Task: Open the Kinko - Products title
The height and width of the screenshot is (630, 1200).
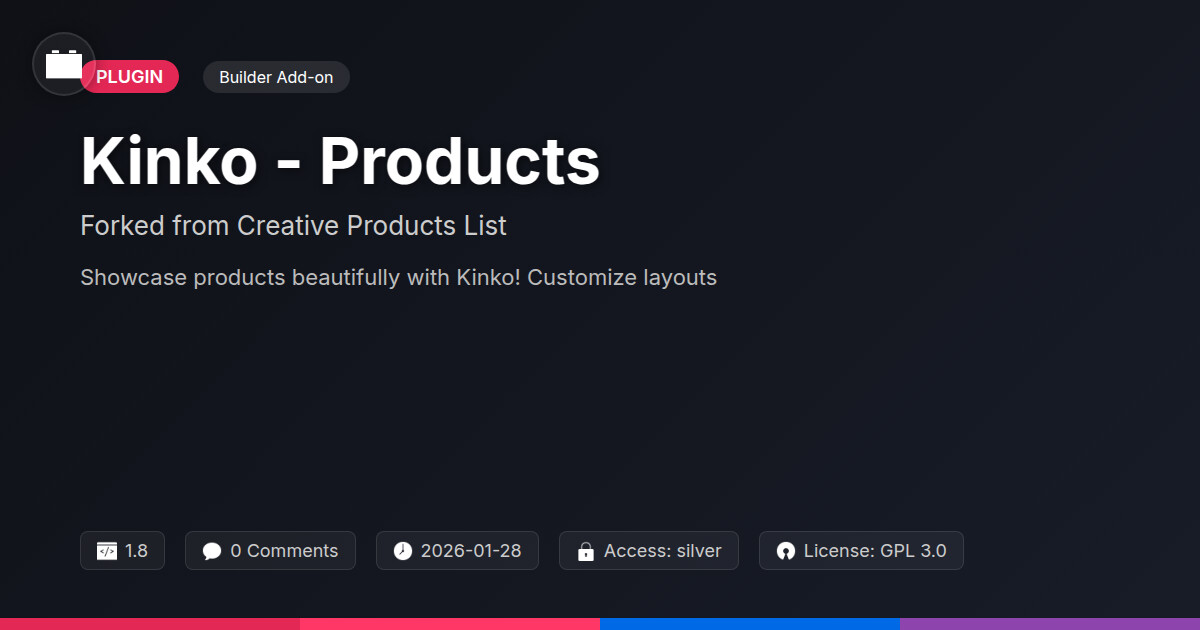Action: tap(340, 161)
